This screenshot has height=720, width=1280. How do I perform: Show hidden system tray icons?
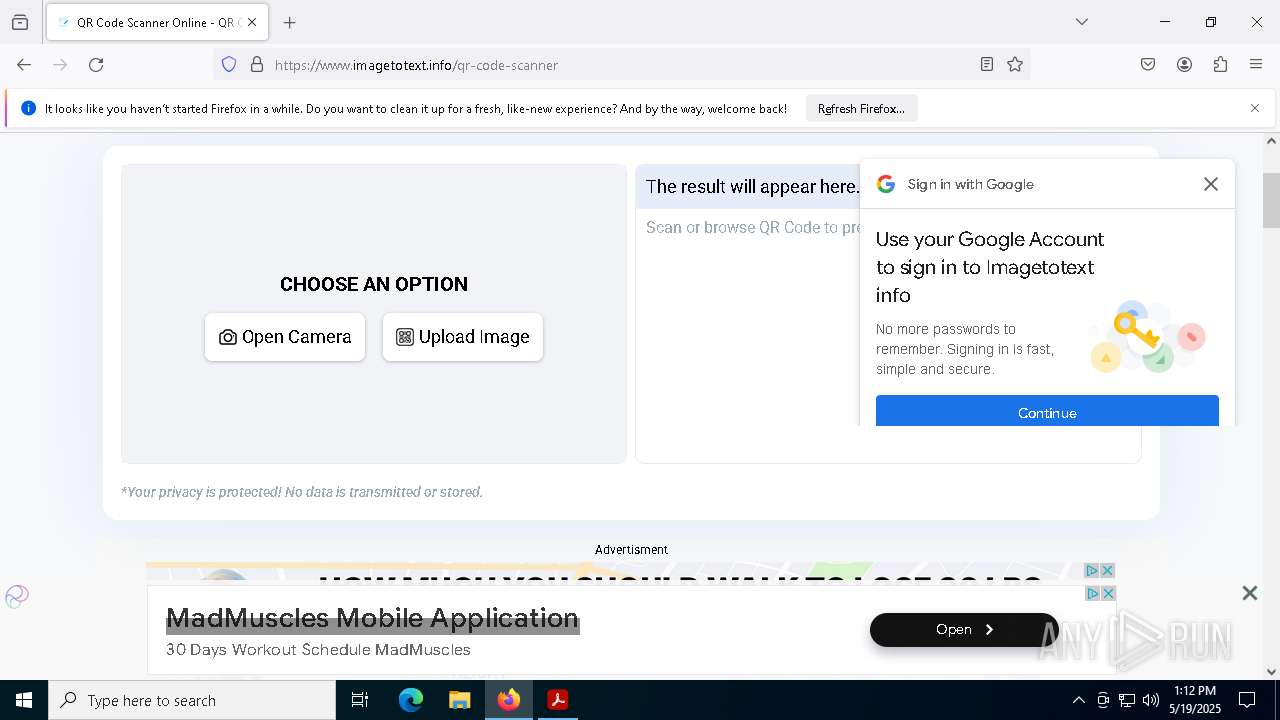coord(1078,700)
